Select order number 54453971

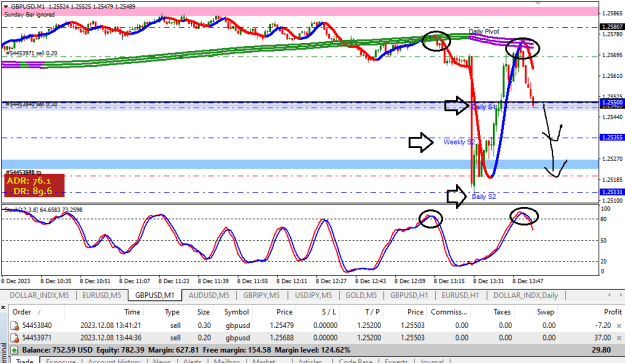click(x=37, y=338)
